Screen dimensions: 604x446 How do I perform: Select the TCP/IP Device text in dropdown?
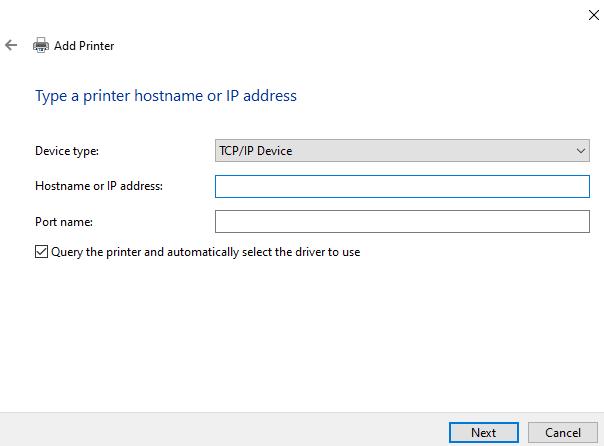click(255, 151)
